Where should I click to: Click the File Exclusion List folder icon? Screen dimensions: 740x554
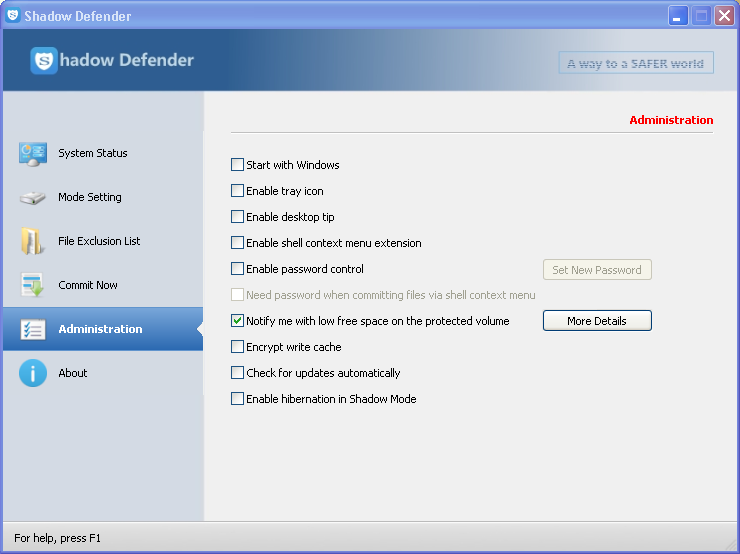(32, 241)
